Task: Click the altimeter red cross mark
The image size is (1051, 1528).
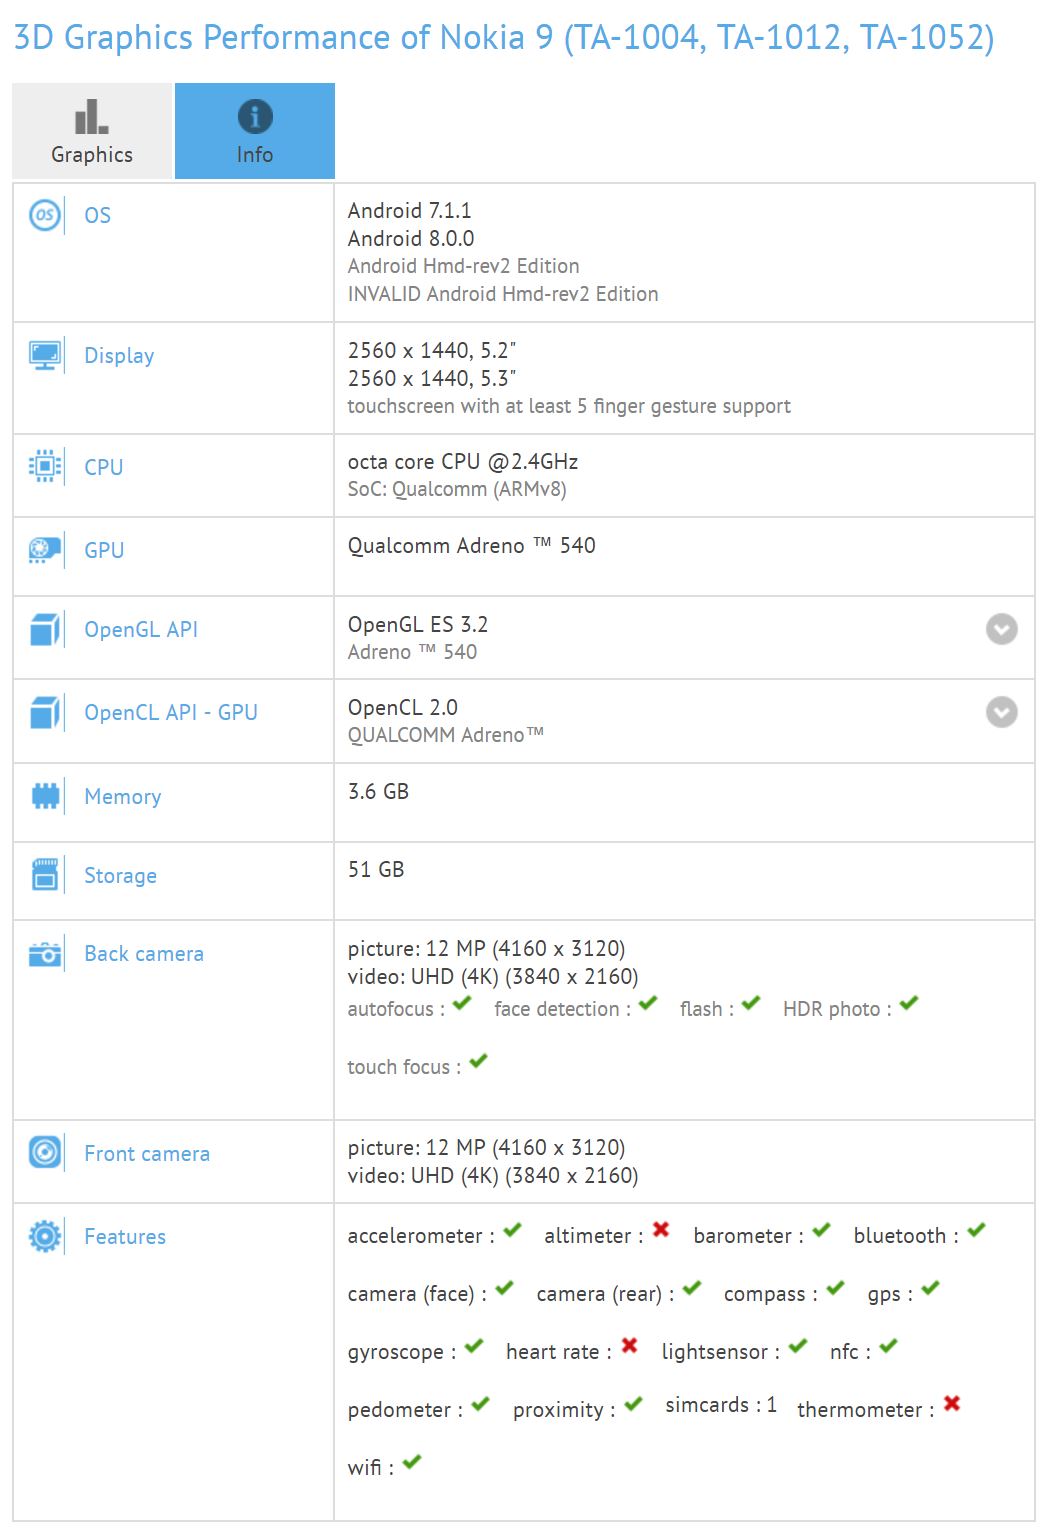Action: (x=661, y=1230)
